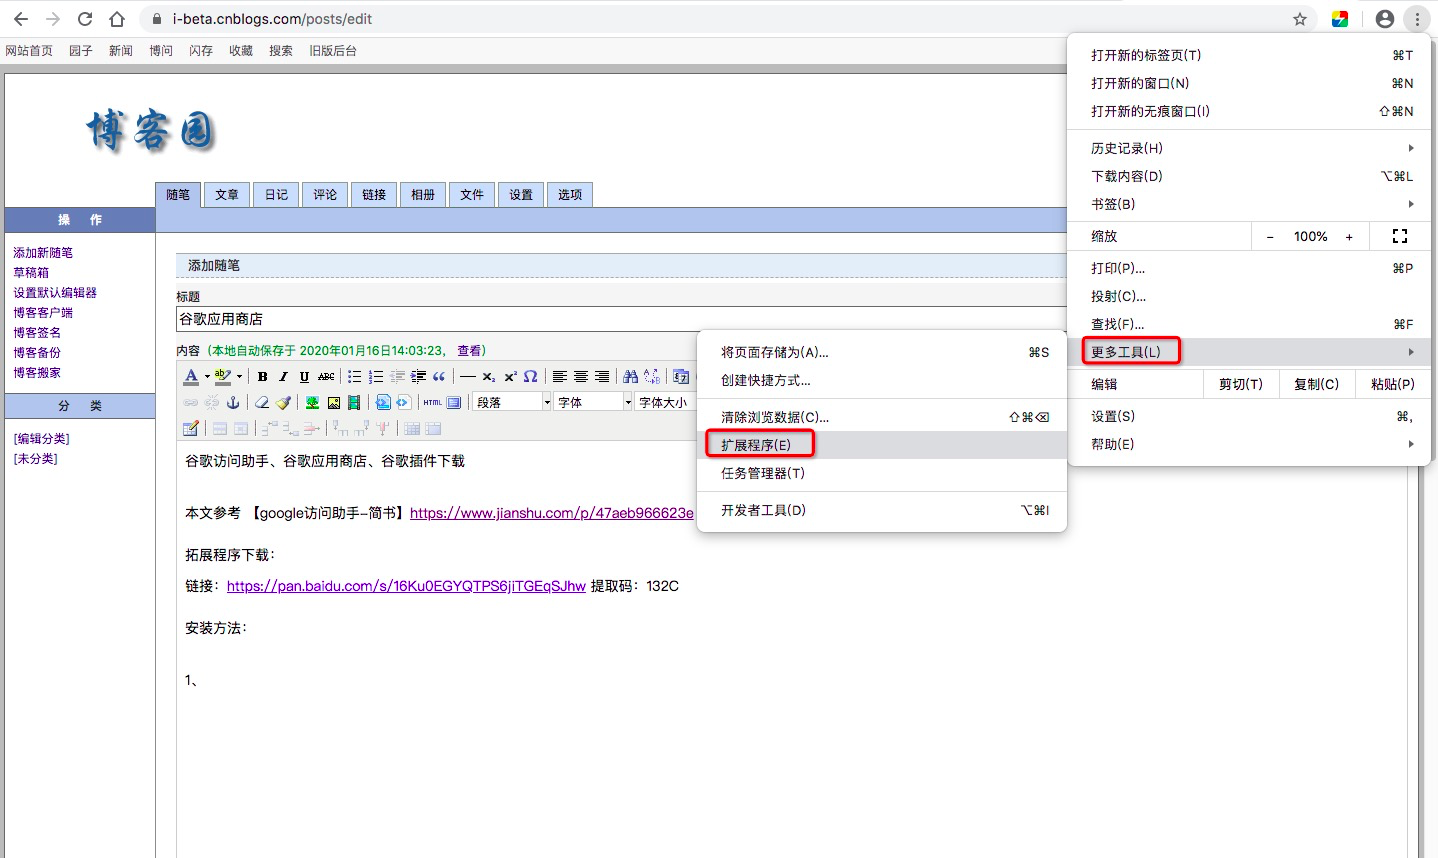Click 复制(C) in the edit row
The image size is (1438, 858).
1316,384
